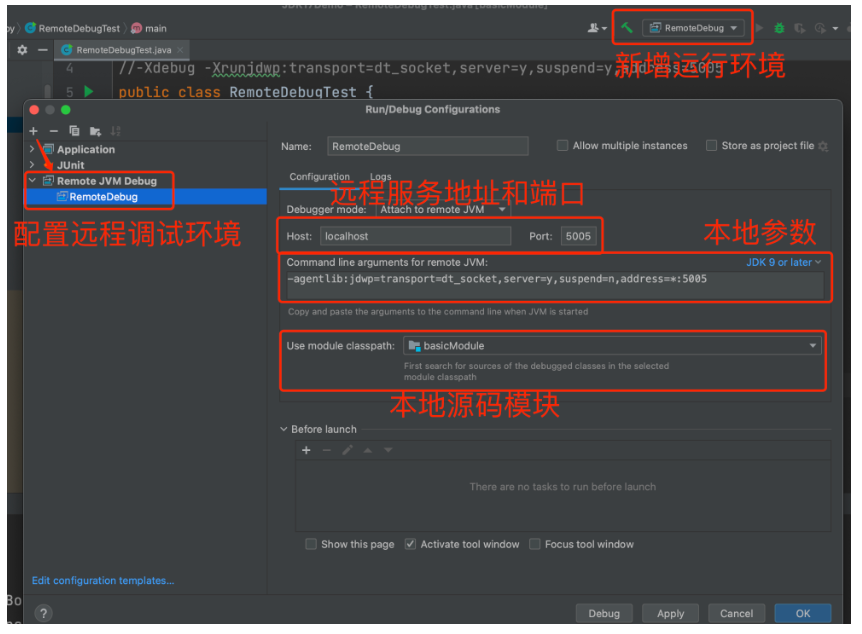Enable Store as project file checkbox
Image resolution: width=862 pixels, height=634 pixels.
click(711, 146)
